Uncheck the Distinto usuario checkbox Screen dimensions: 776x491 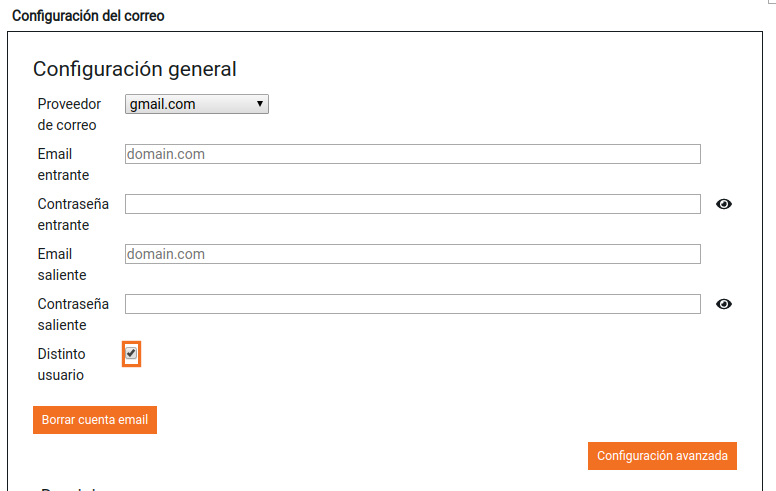[x=131, y=354]
